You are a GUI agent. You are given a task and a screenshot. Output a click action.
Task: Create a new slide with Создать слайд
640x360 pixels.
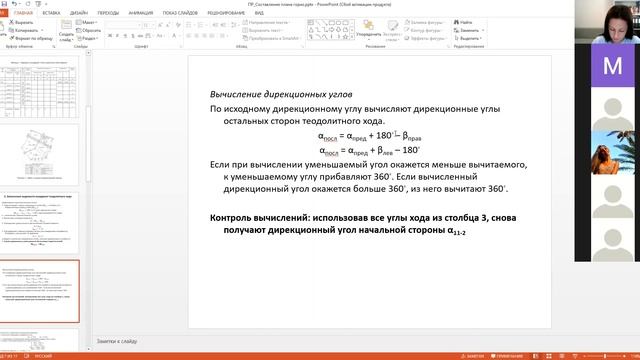point(66,31)
